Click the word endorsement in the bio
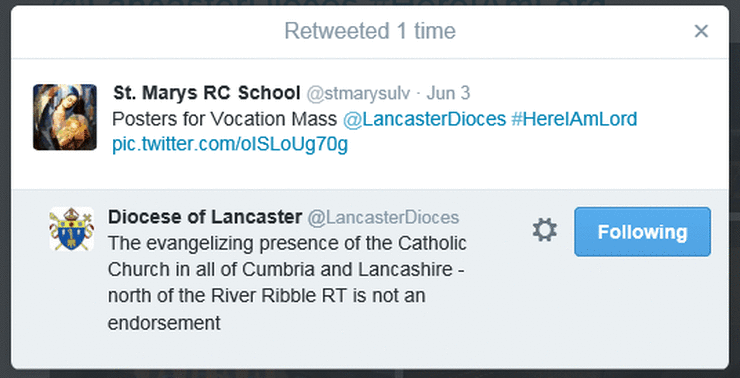Screen dimensions: 740x378 pos(164,323)
